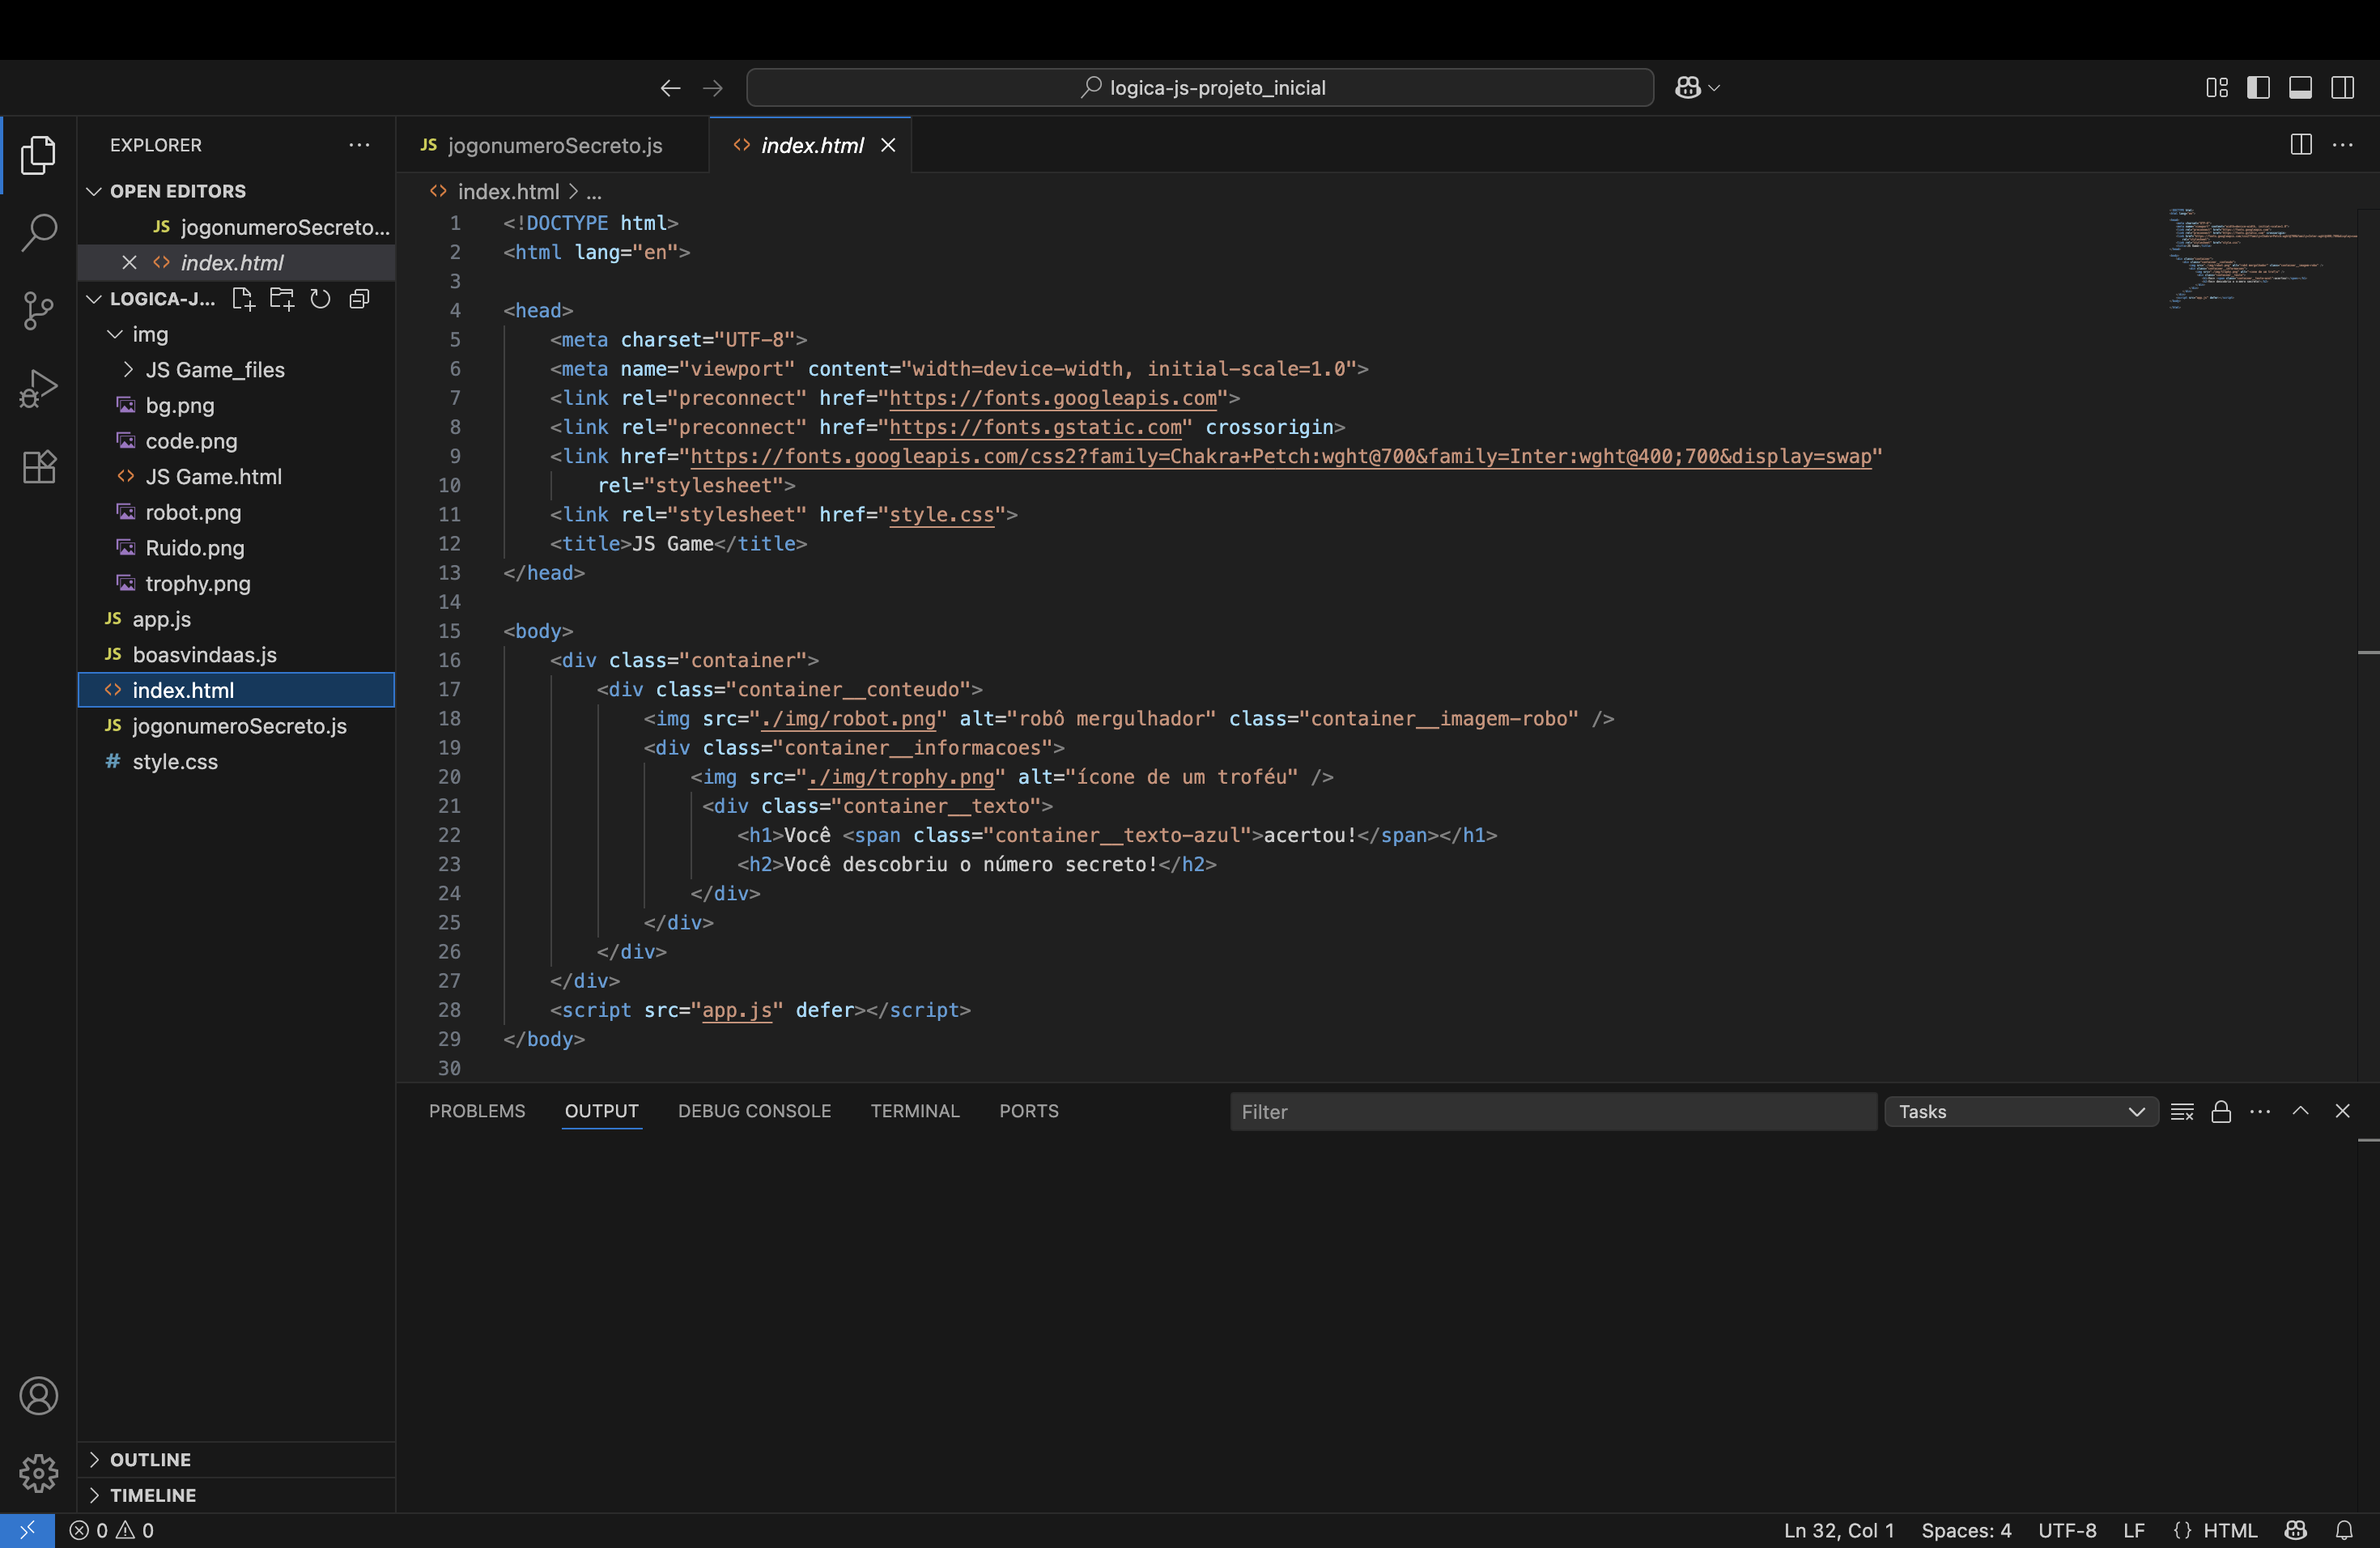Change indentation via Spaces: 4

coord(1966,1530)
